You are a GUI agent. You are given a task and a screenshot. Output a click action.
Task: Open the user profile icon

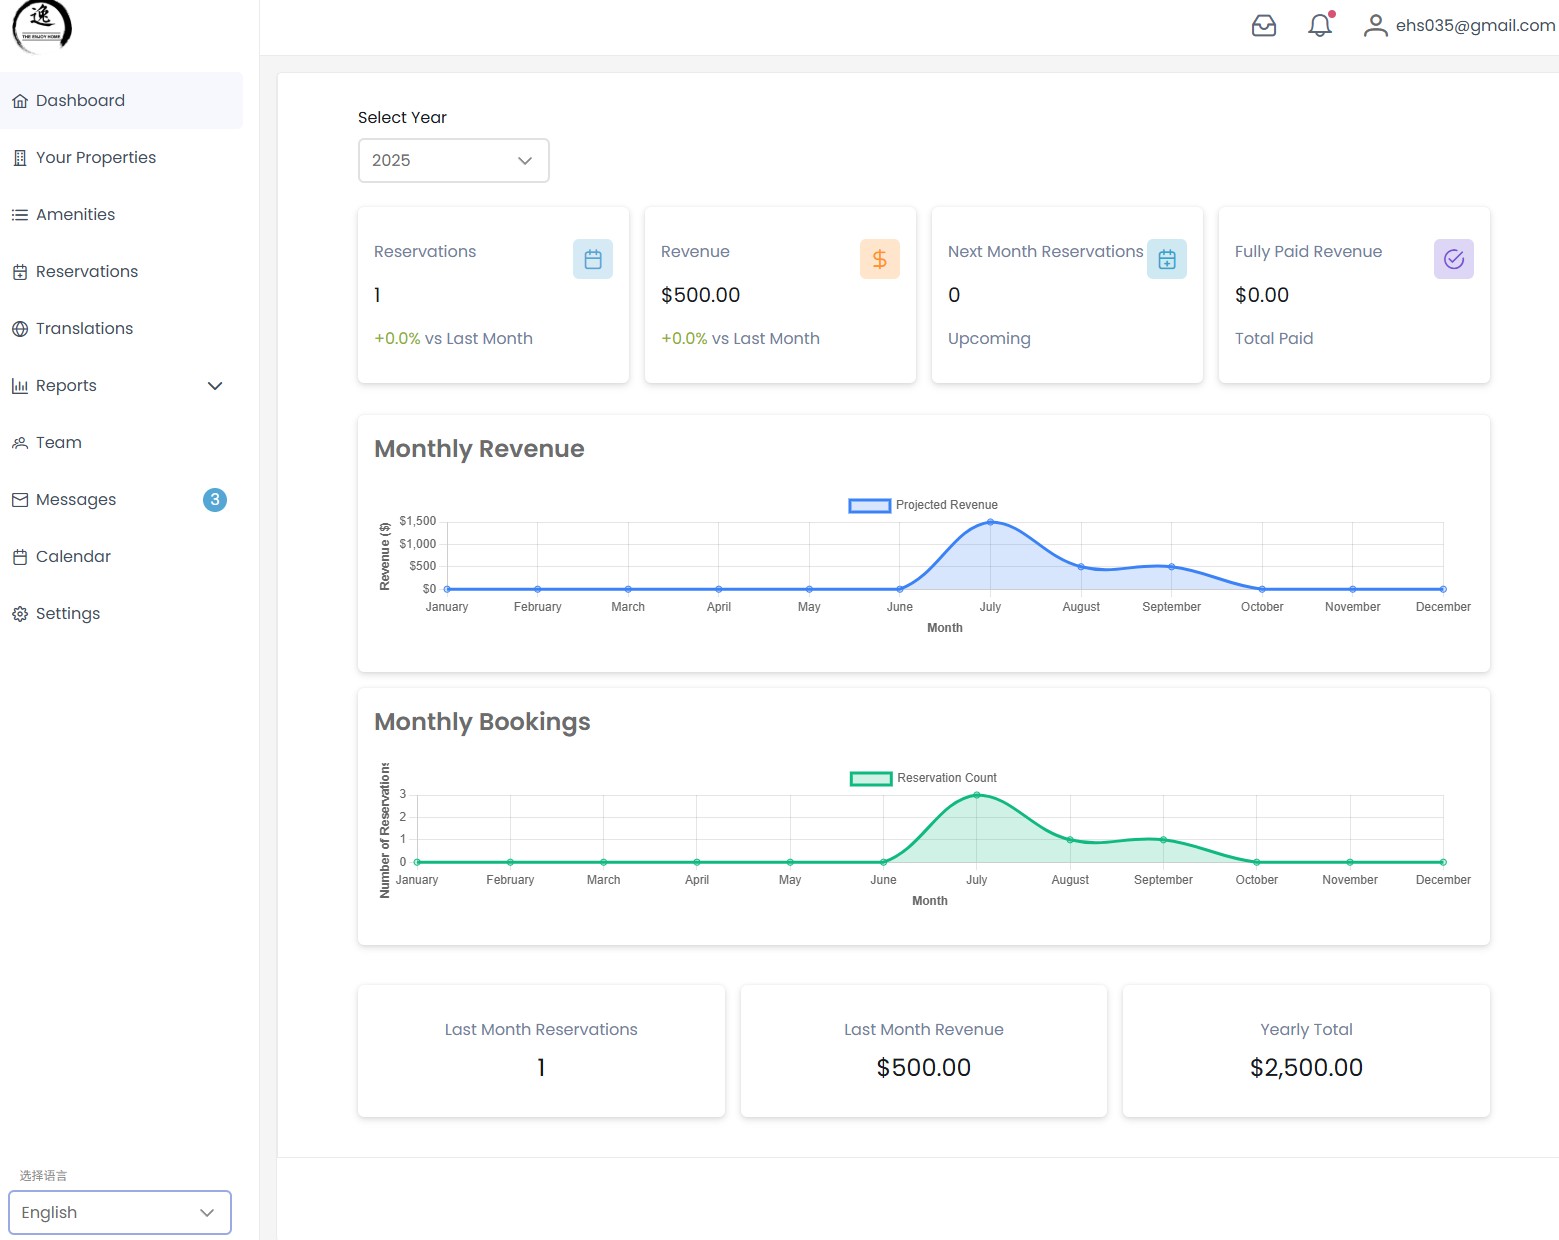(x=1375, y=26)
